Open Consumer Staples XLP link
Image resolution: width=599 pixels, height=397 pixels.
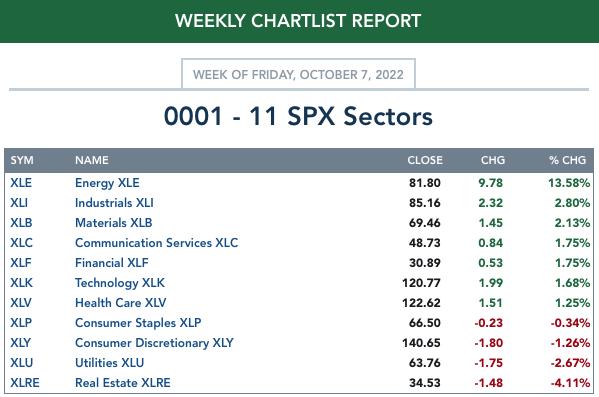138,323
